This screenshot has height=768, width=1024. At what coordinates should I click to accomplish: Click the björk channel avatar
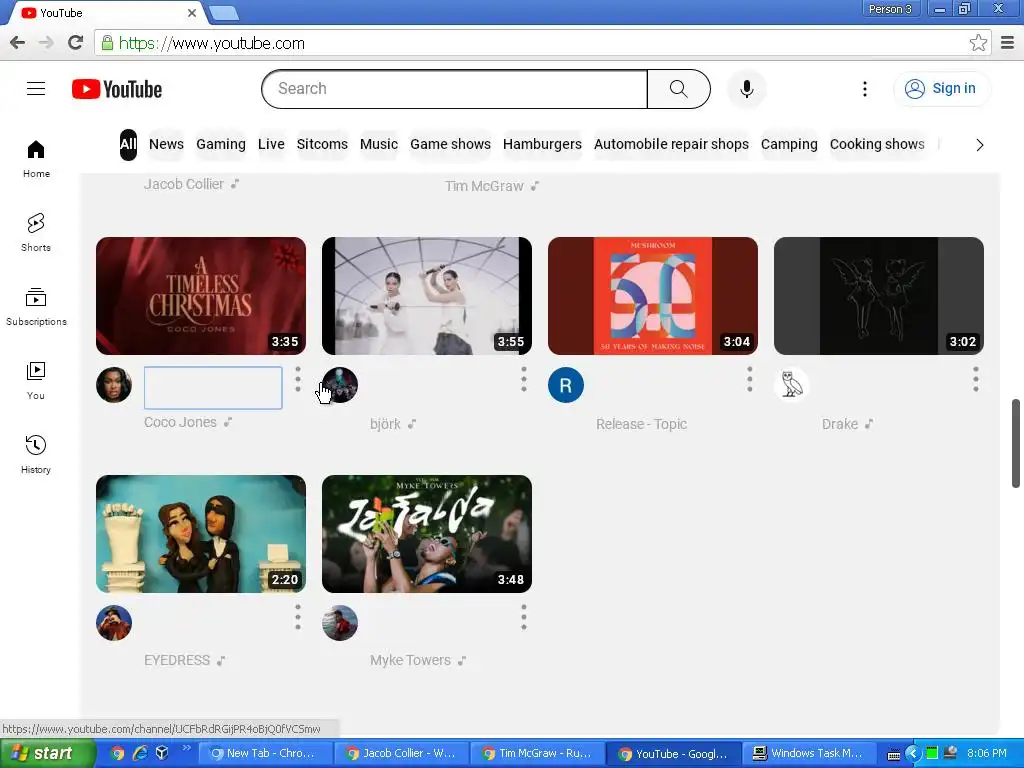pyautogui.click(x=340, y=385)
